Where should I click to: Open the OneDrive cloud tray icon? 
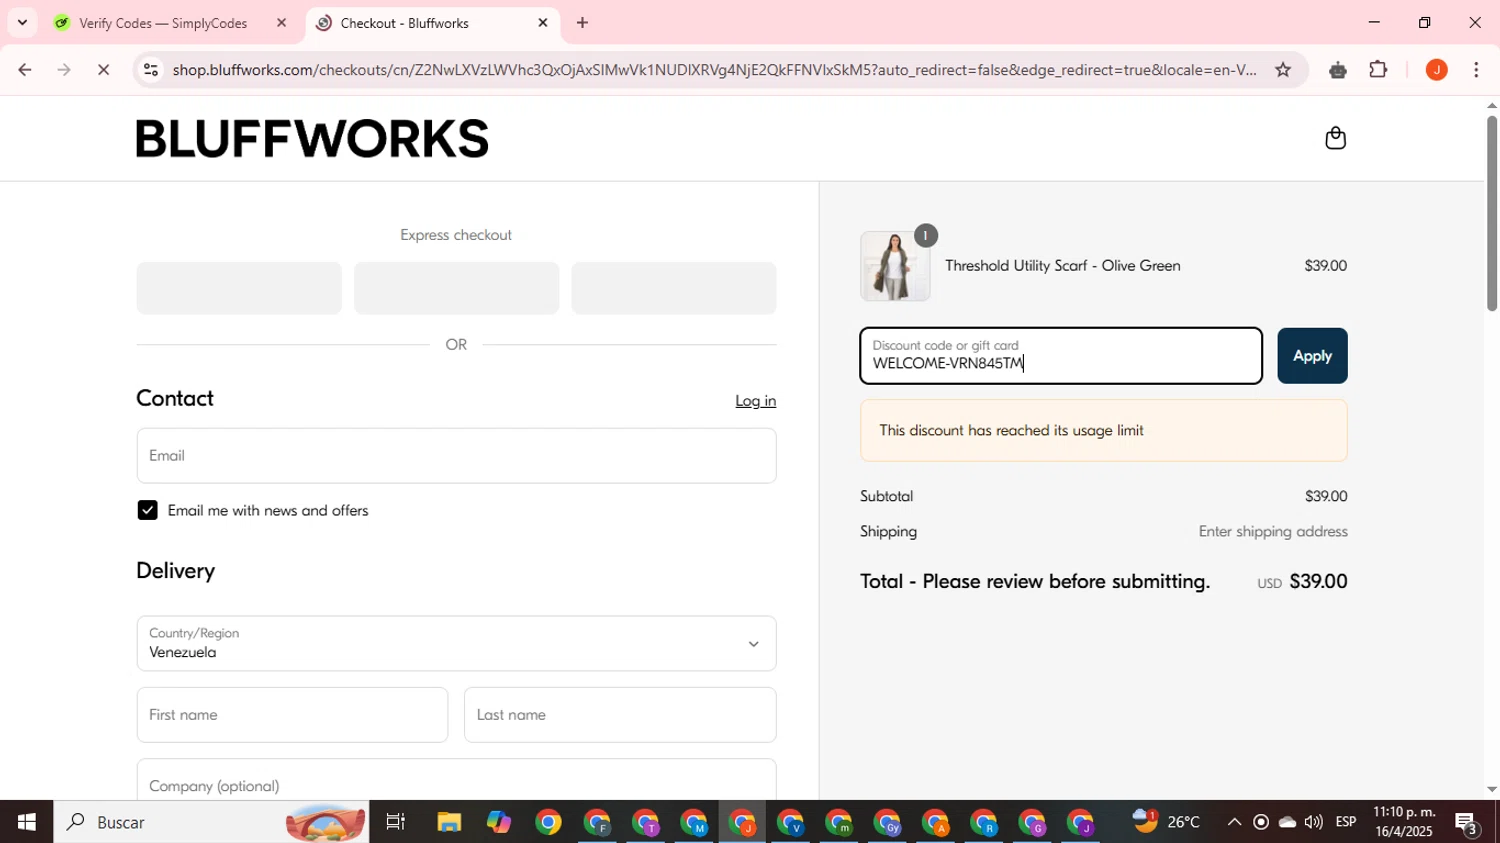coord(1287,822)
